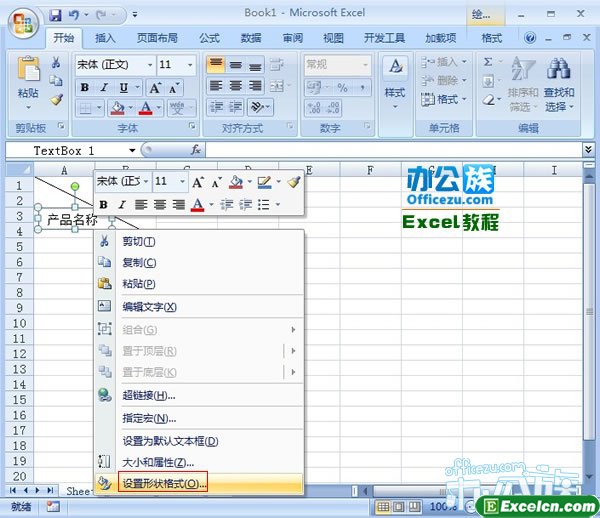600x518 pixels.
Task: Choose Edit Text (编辑文字) in the context menu
Action: click(x=199, y=307)
